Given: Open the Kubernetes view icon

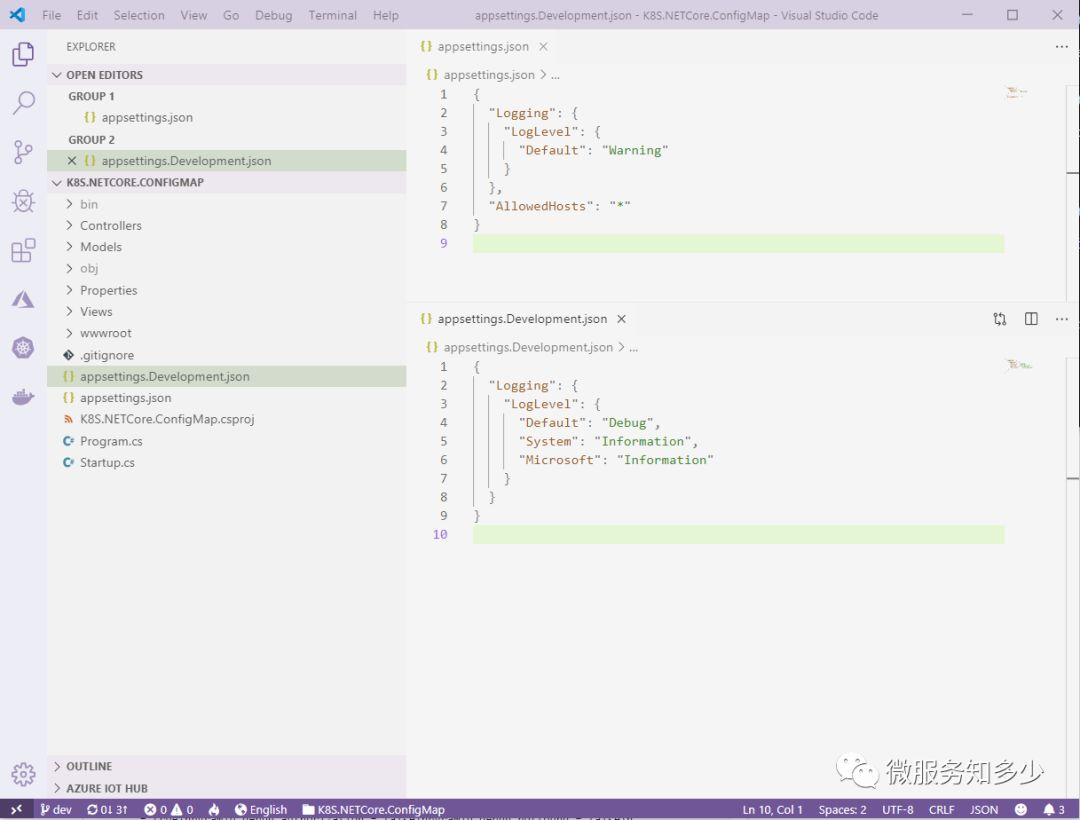Looking at the screenshot, I should (x=23, y=348).
